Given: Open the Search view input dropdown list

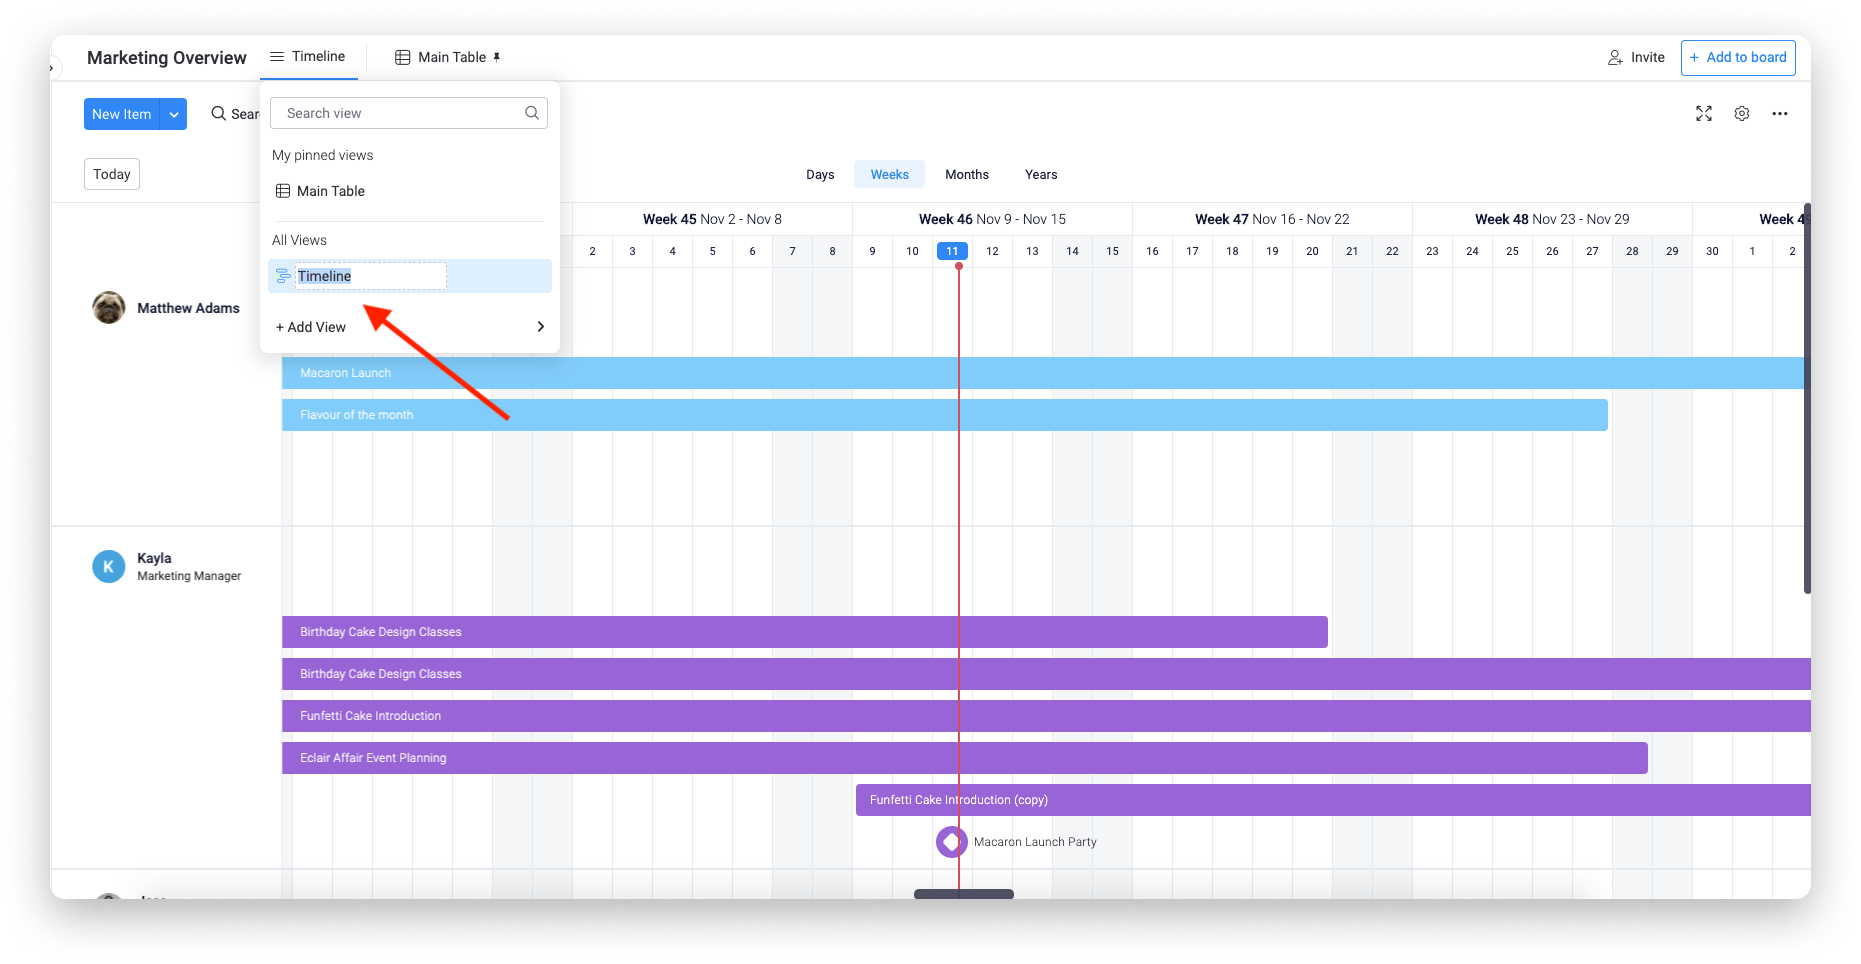Looking at the screenshot, I should coord(408,112).
